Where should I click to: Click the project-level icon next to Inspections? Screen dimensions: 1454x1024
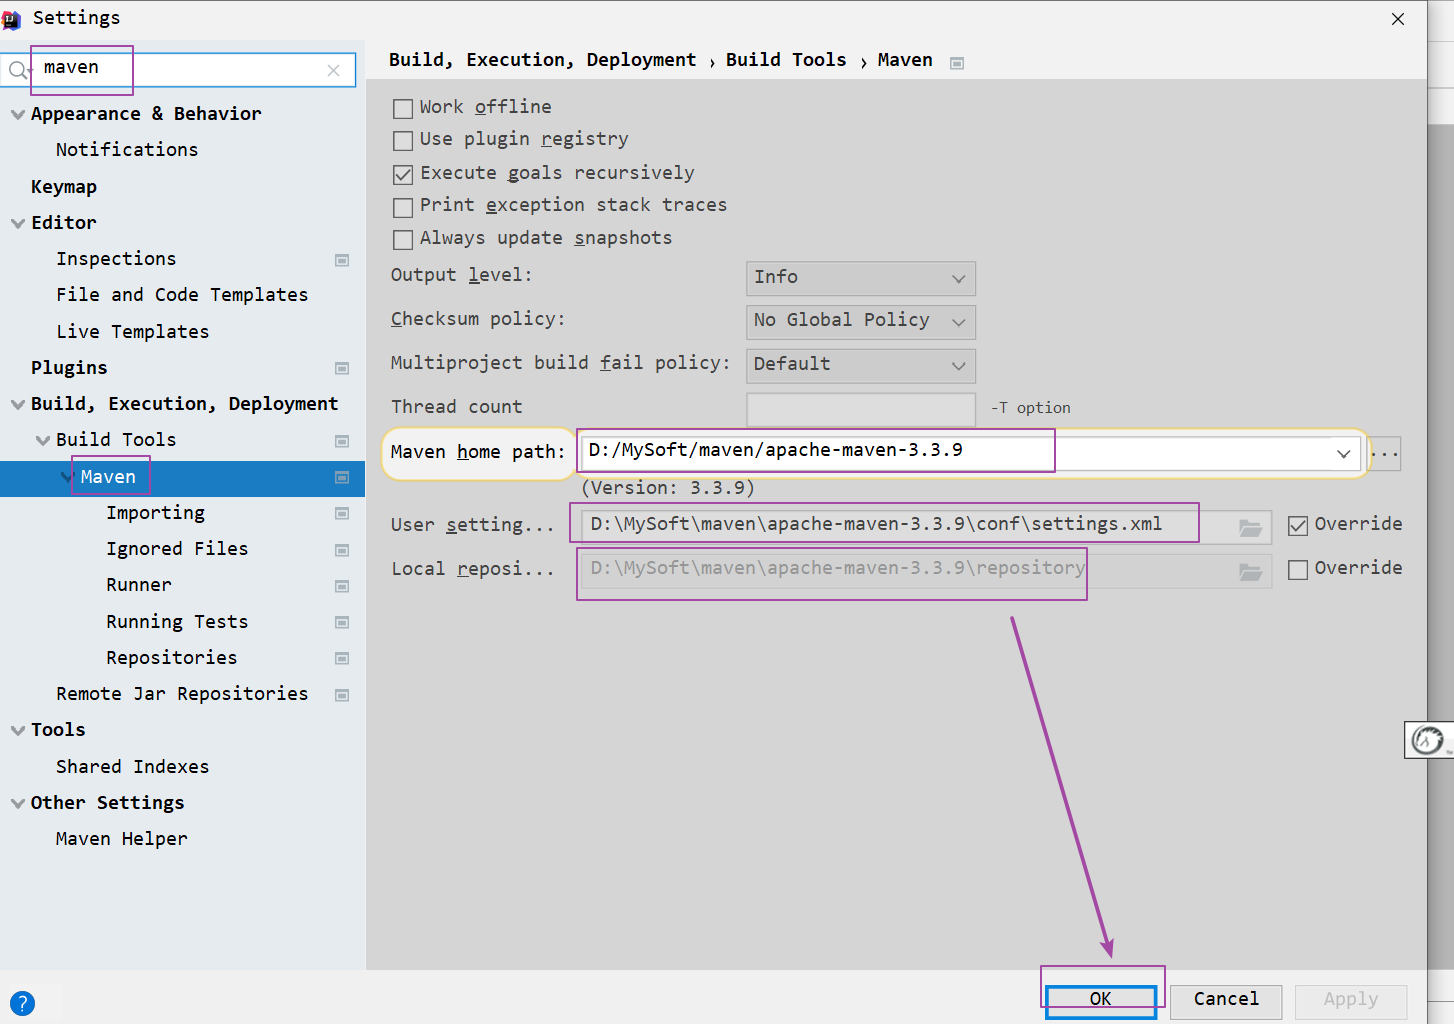click(x=342, y=260)
